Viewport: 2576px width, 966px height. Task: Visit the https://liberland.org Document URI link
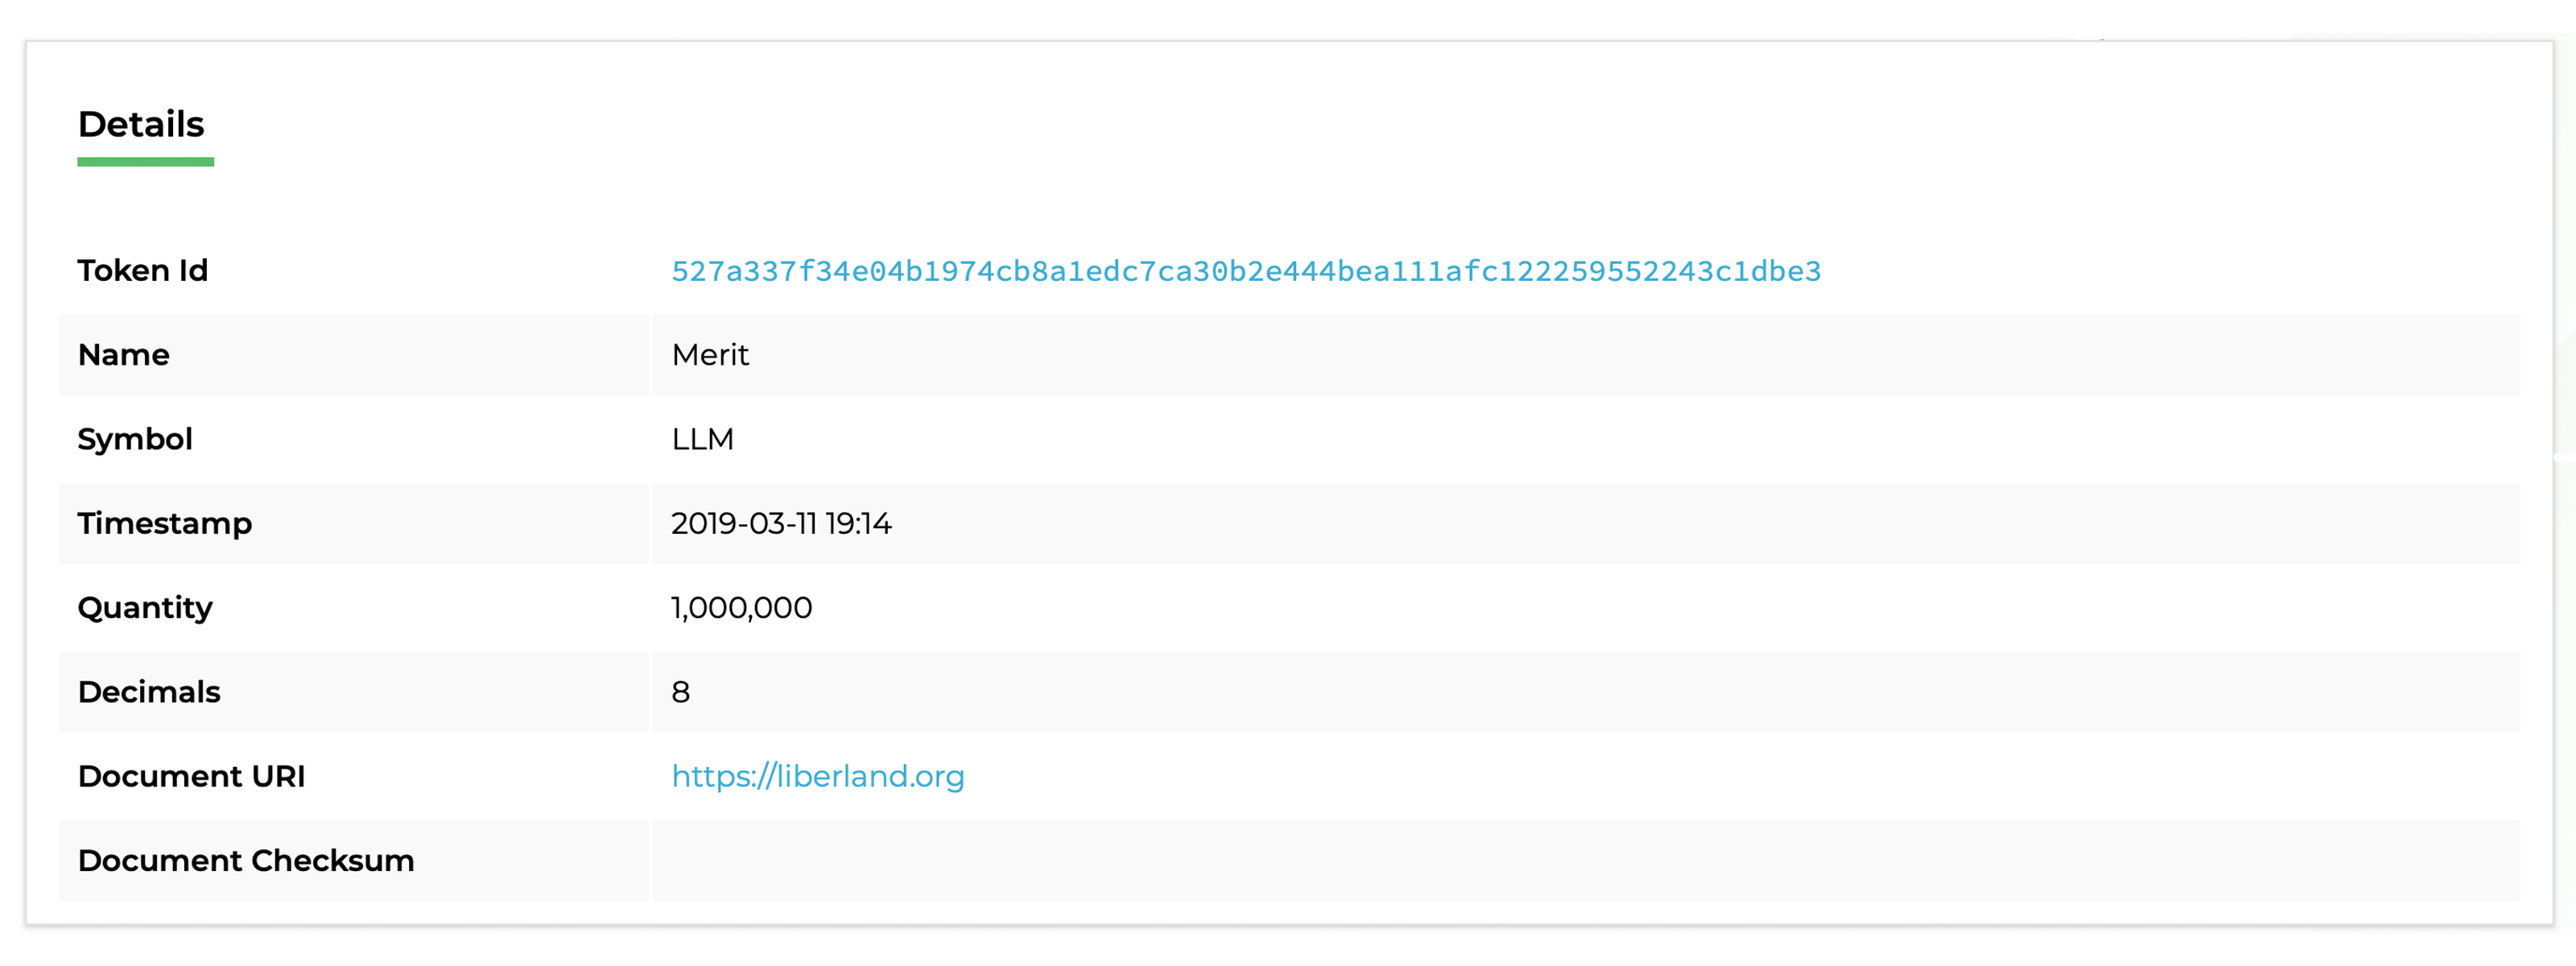pos(817,775)
